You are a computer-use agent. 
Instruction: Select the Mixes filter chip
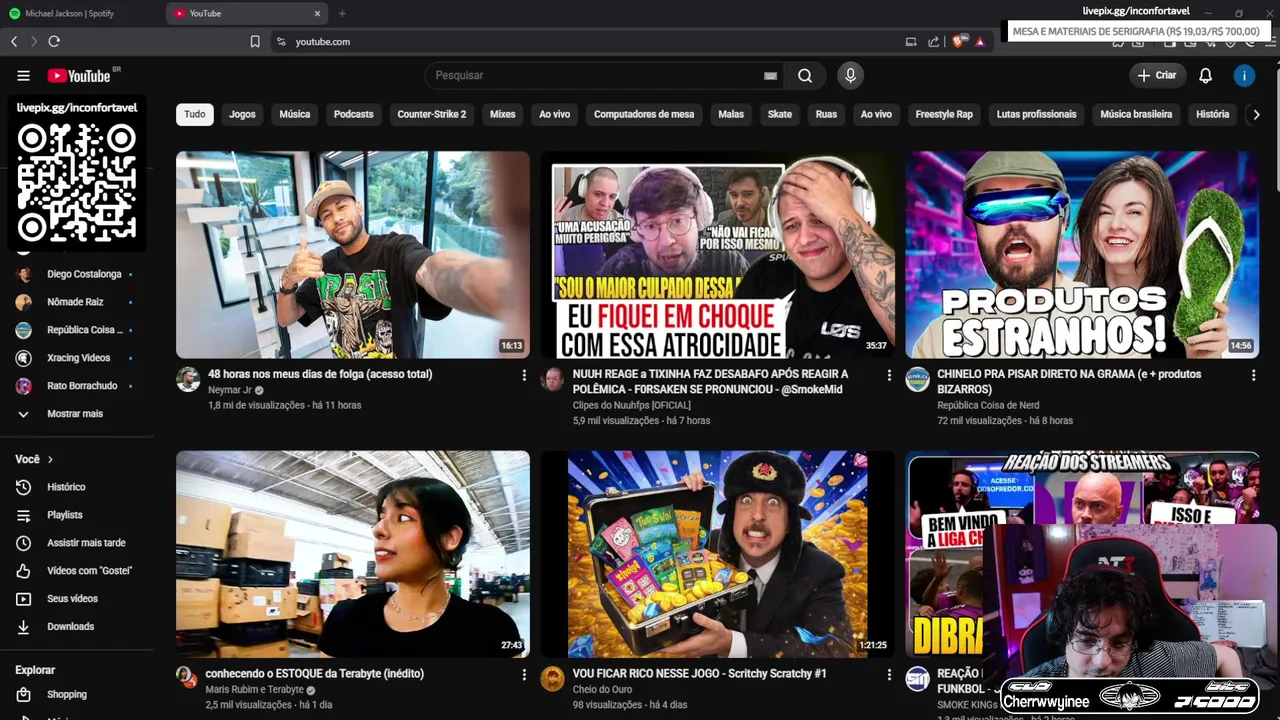(503, 114)
